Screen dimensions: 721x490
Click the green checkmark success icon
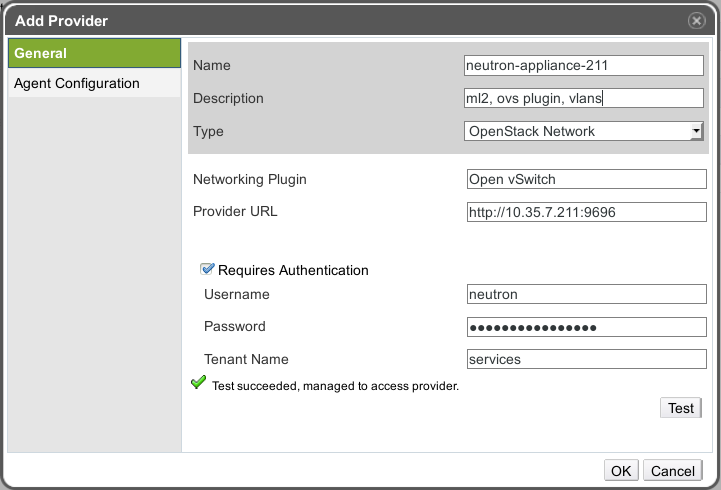click(x=198, y=383)
